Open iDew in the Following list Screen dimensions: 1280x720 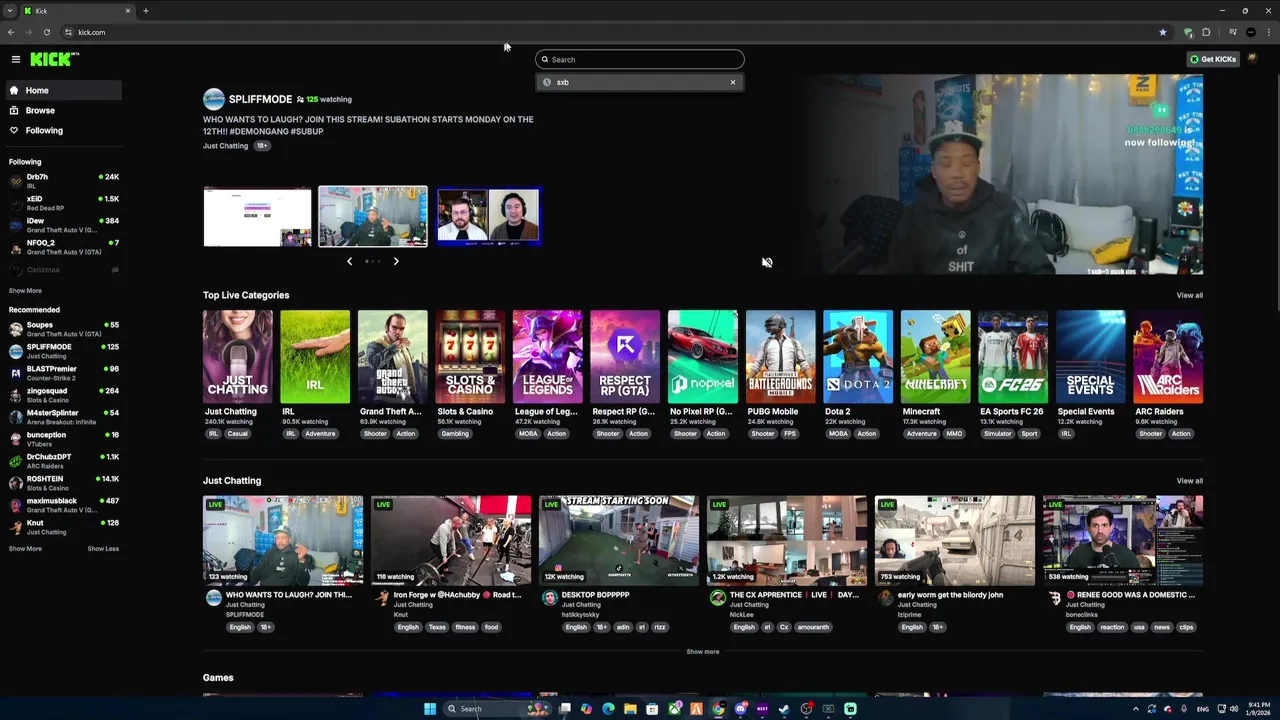[63, 225]
